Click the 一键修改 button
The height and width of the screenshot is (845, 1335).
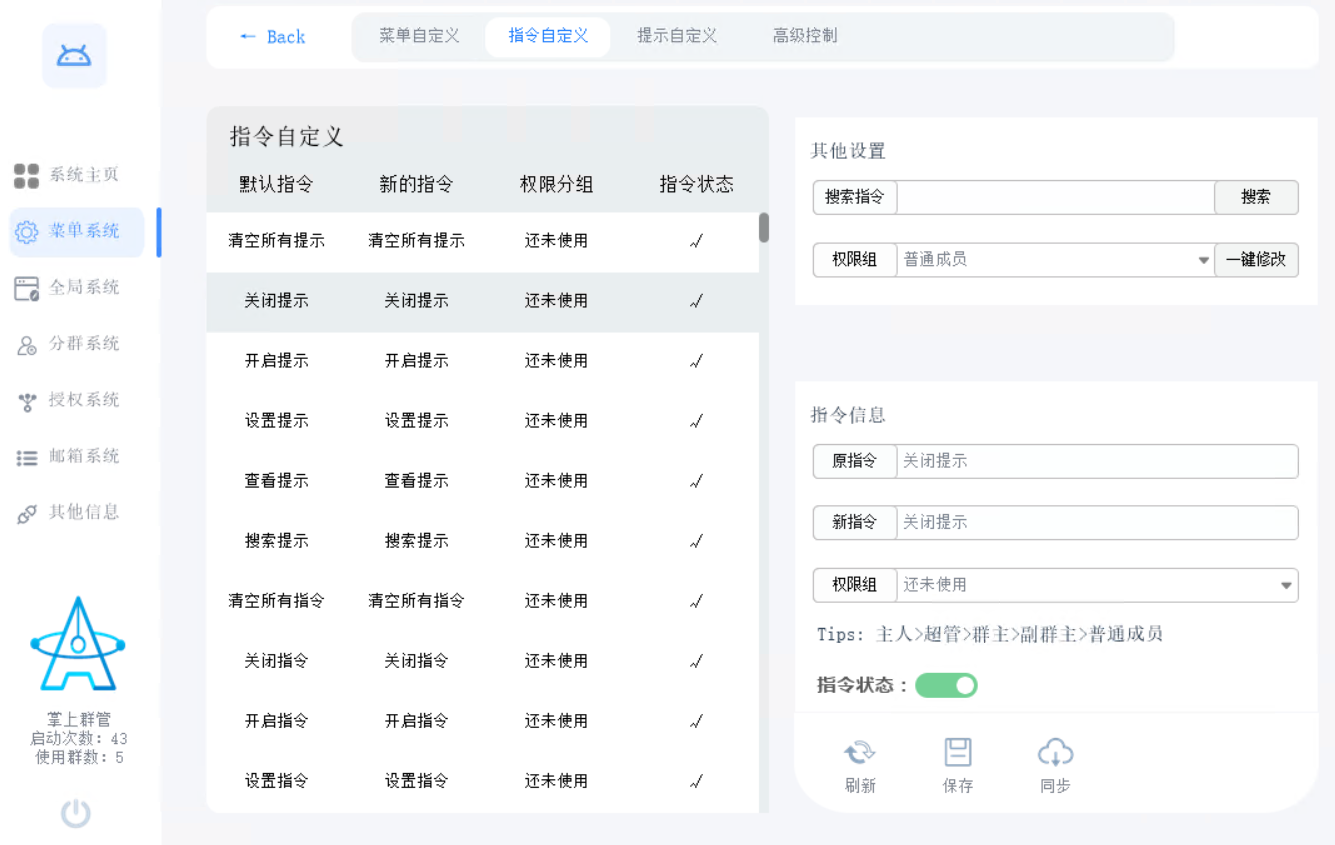coord(1256,260)
